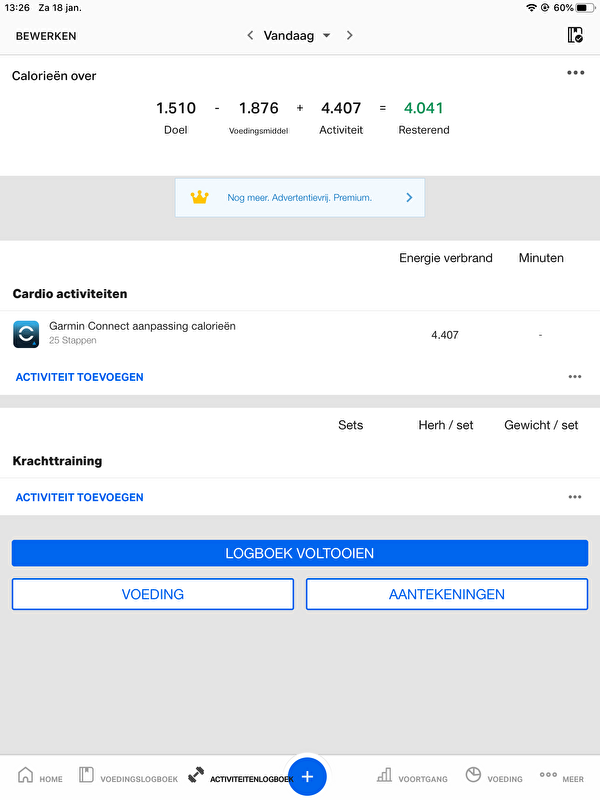Tap the crown Premium icon
This screenshot has width=600, height=800.
point(199,197)
